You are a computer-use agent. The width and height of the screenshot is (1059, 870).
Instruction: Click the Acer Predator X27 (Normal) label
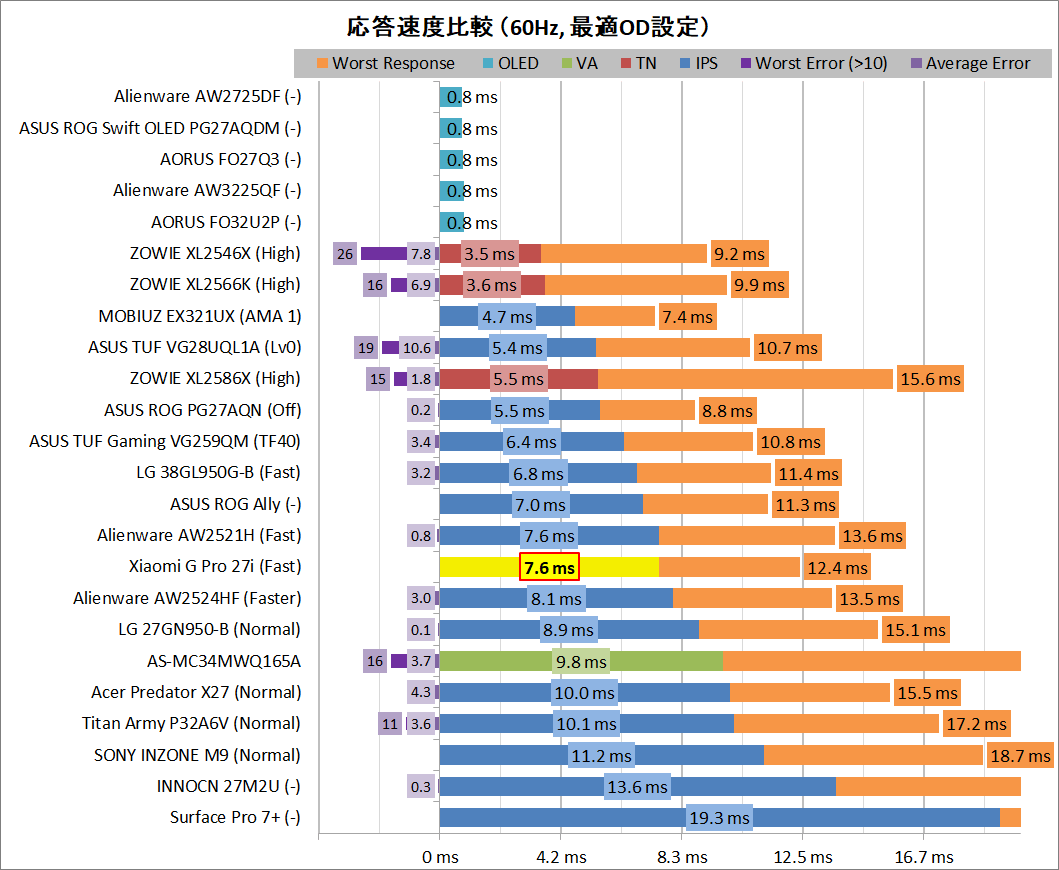[x=197, y=692]
